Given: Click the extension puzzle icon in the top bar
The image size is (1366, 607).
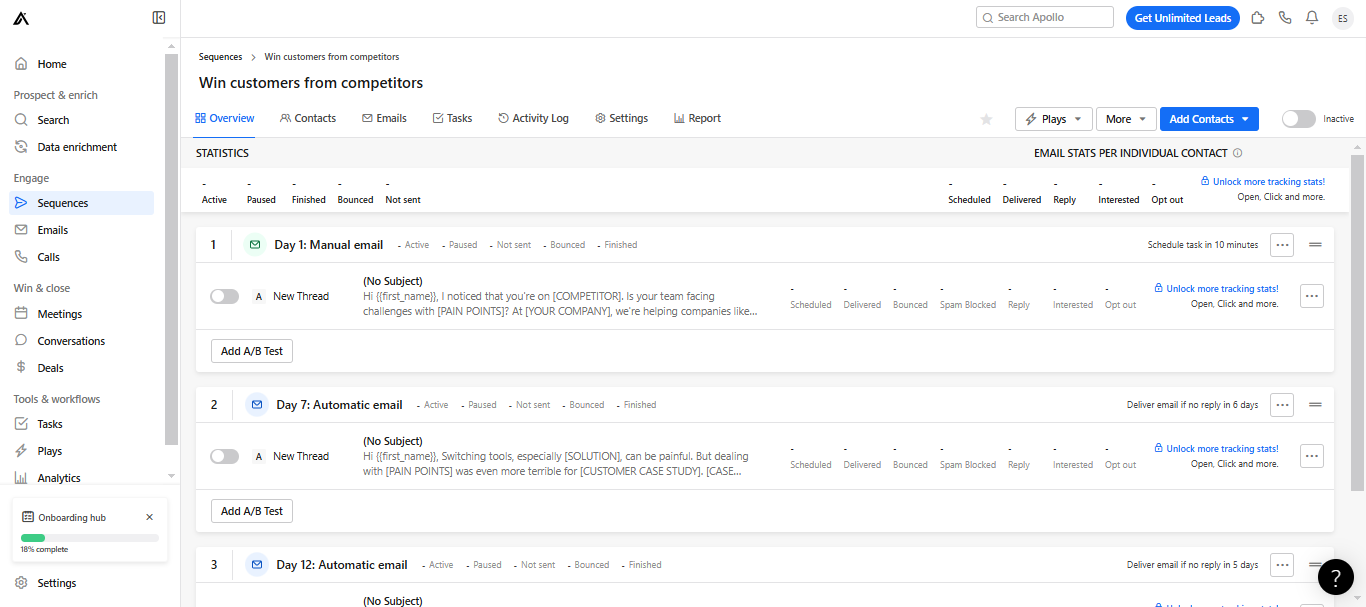Looking at the screenshot, I should pyautogui.click(x=1258, y=18).
